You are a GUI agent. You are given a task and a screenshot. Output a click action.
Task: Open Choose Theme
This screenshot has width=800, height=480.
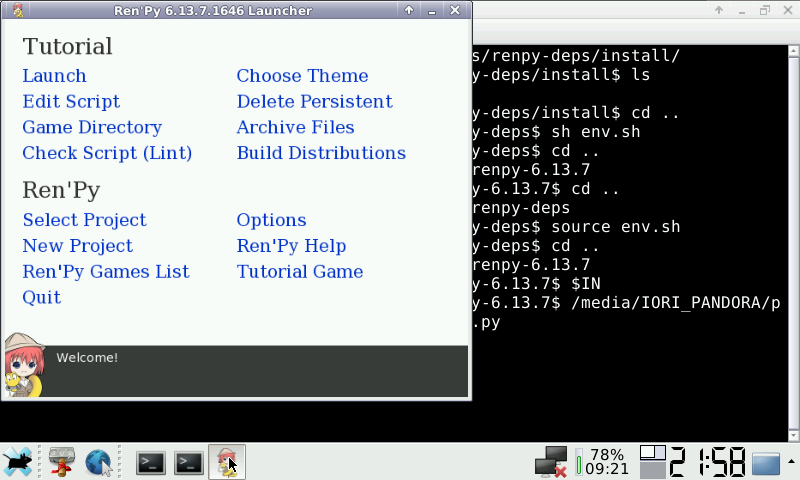[302, 76]
